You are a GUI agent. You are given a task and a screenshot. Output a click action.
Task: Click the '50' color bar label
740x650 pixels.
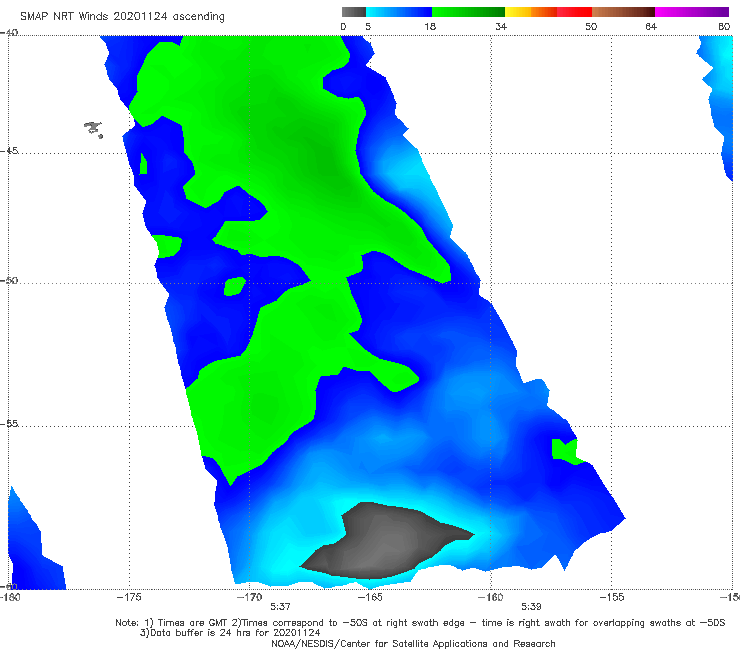[591, 26]
